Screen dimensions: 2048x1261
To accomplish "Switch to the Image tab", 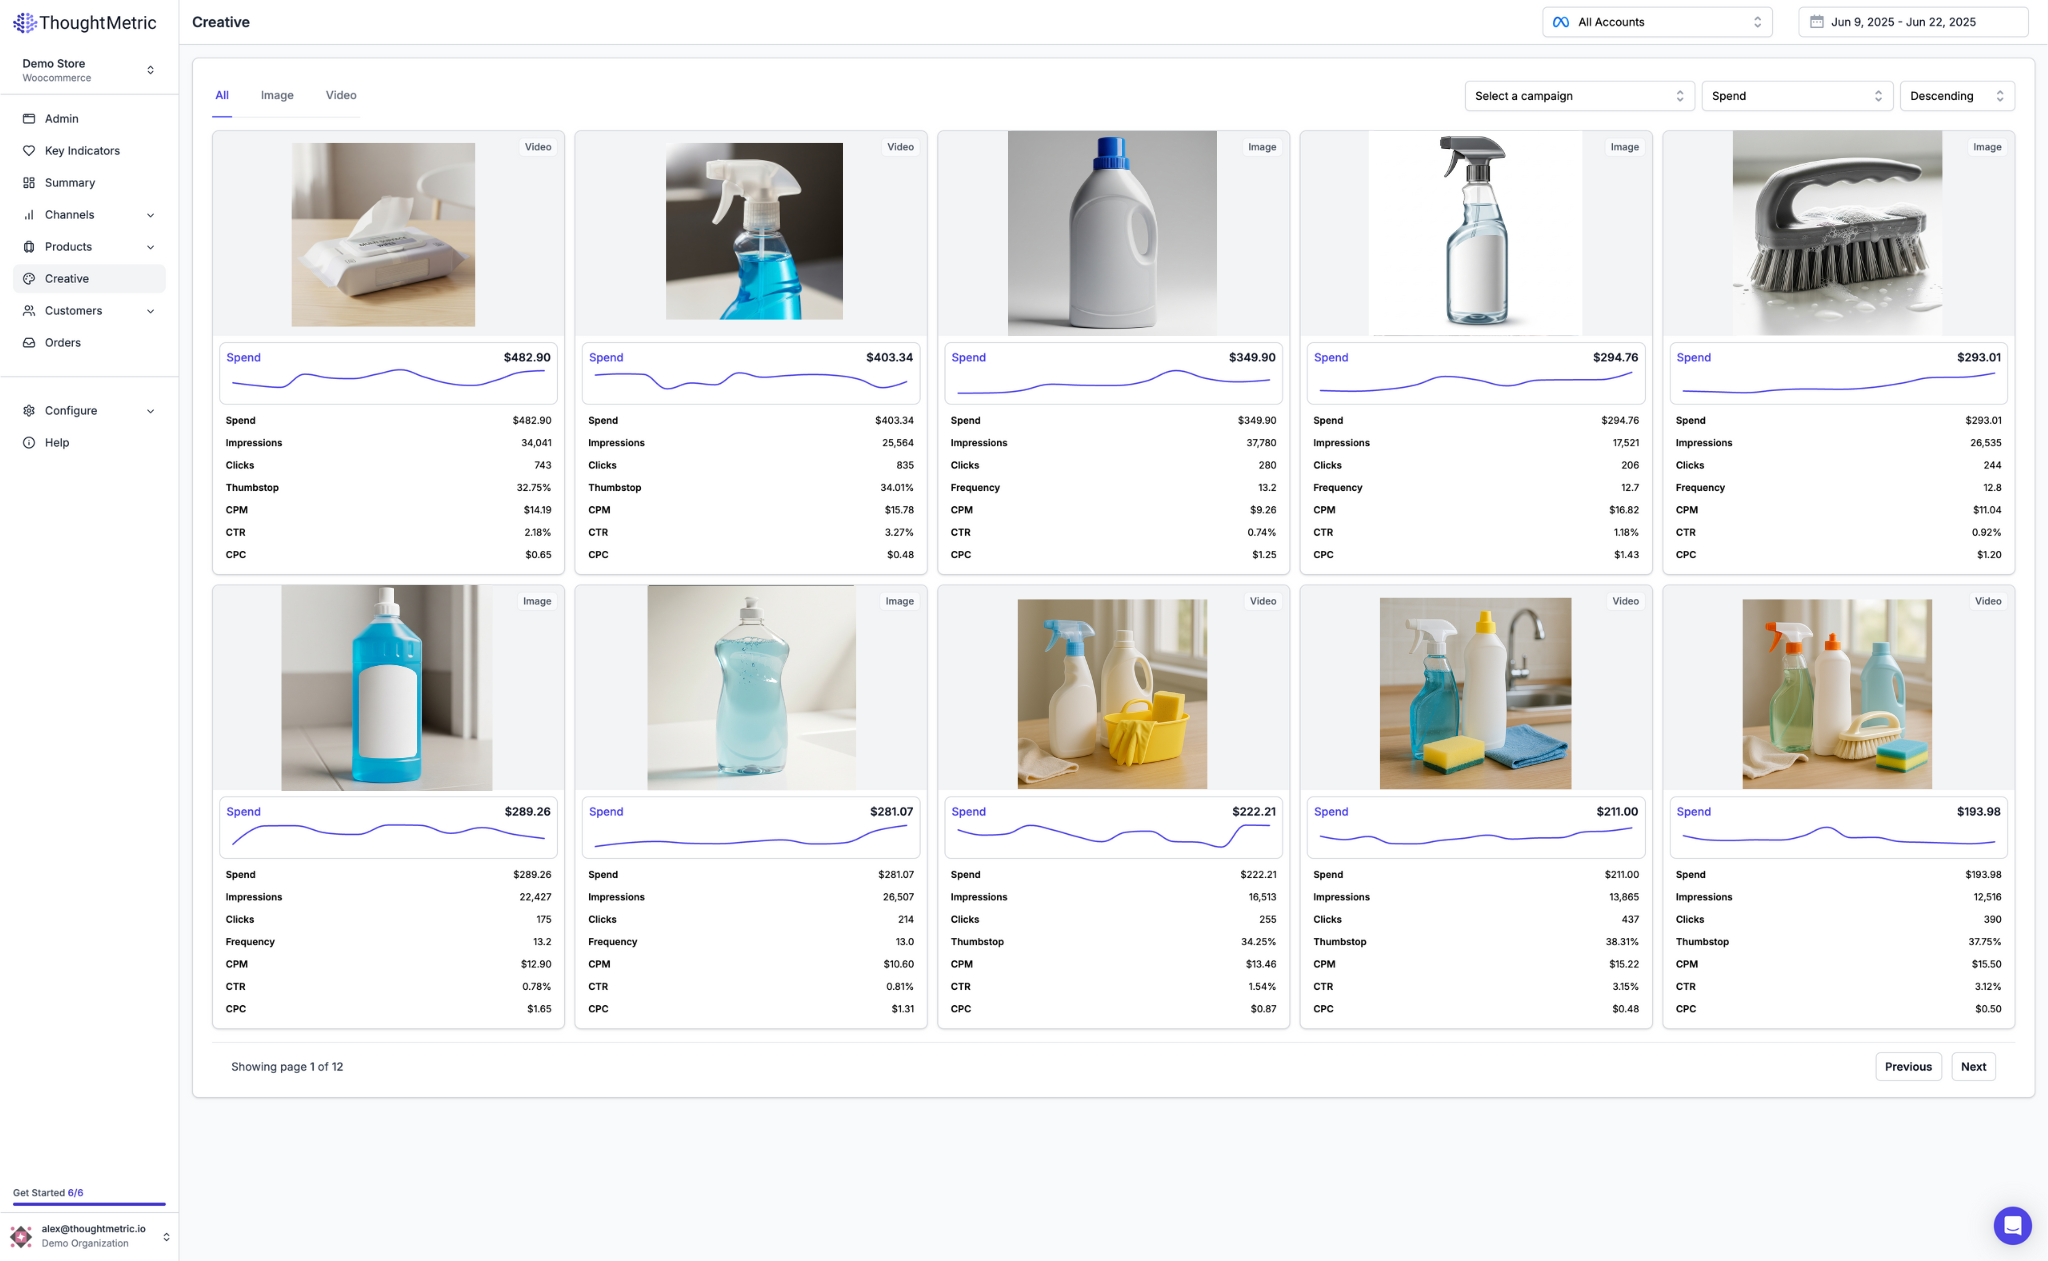I will coord(277,95).
